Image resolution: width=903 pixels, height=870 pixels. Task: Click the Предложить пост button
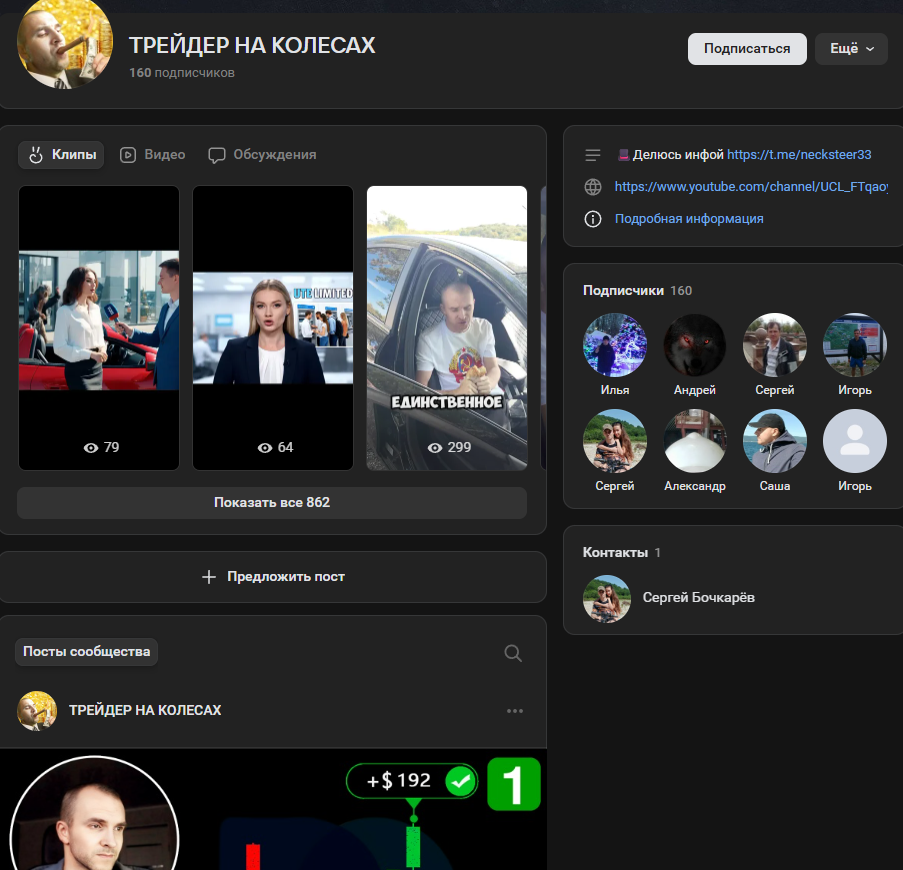tap(273, 577)
